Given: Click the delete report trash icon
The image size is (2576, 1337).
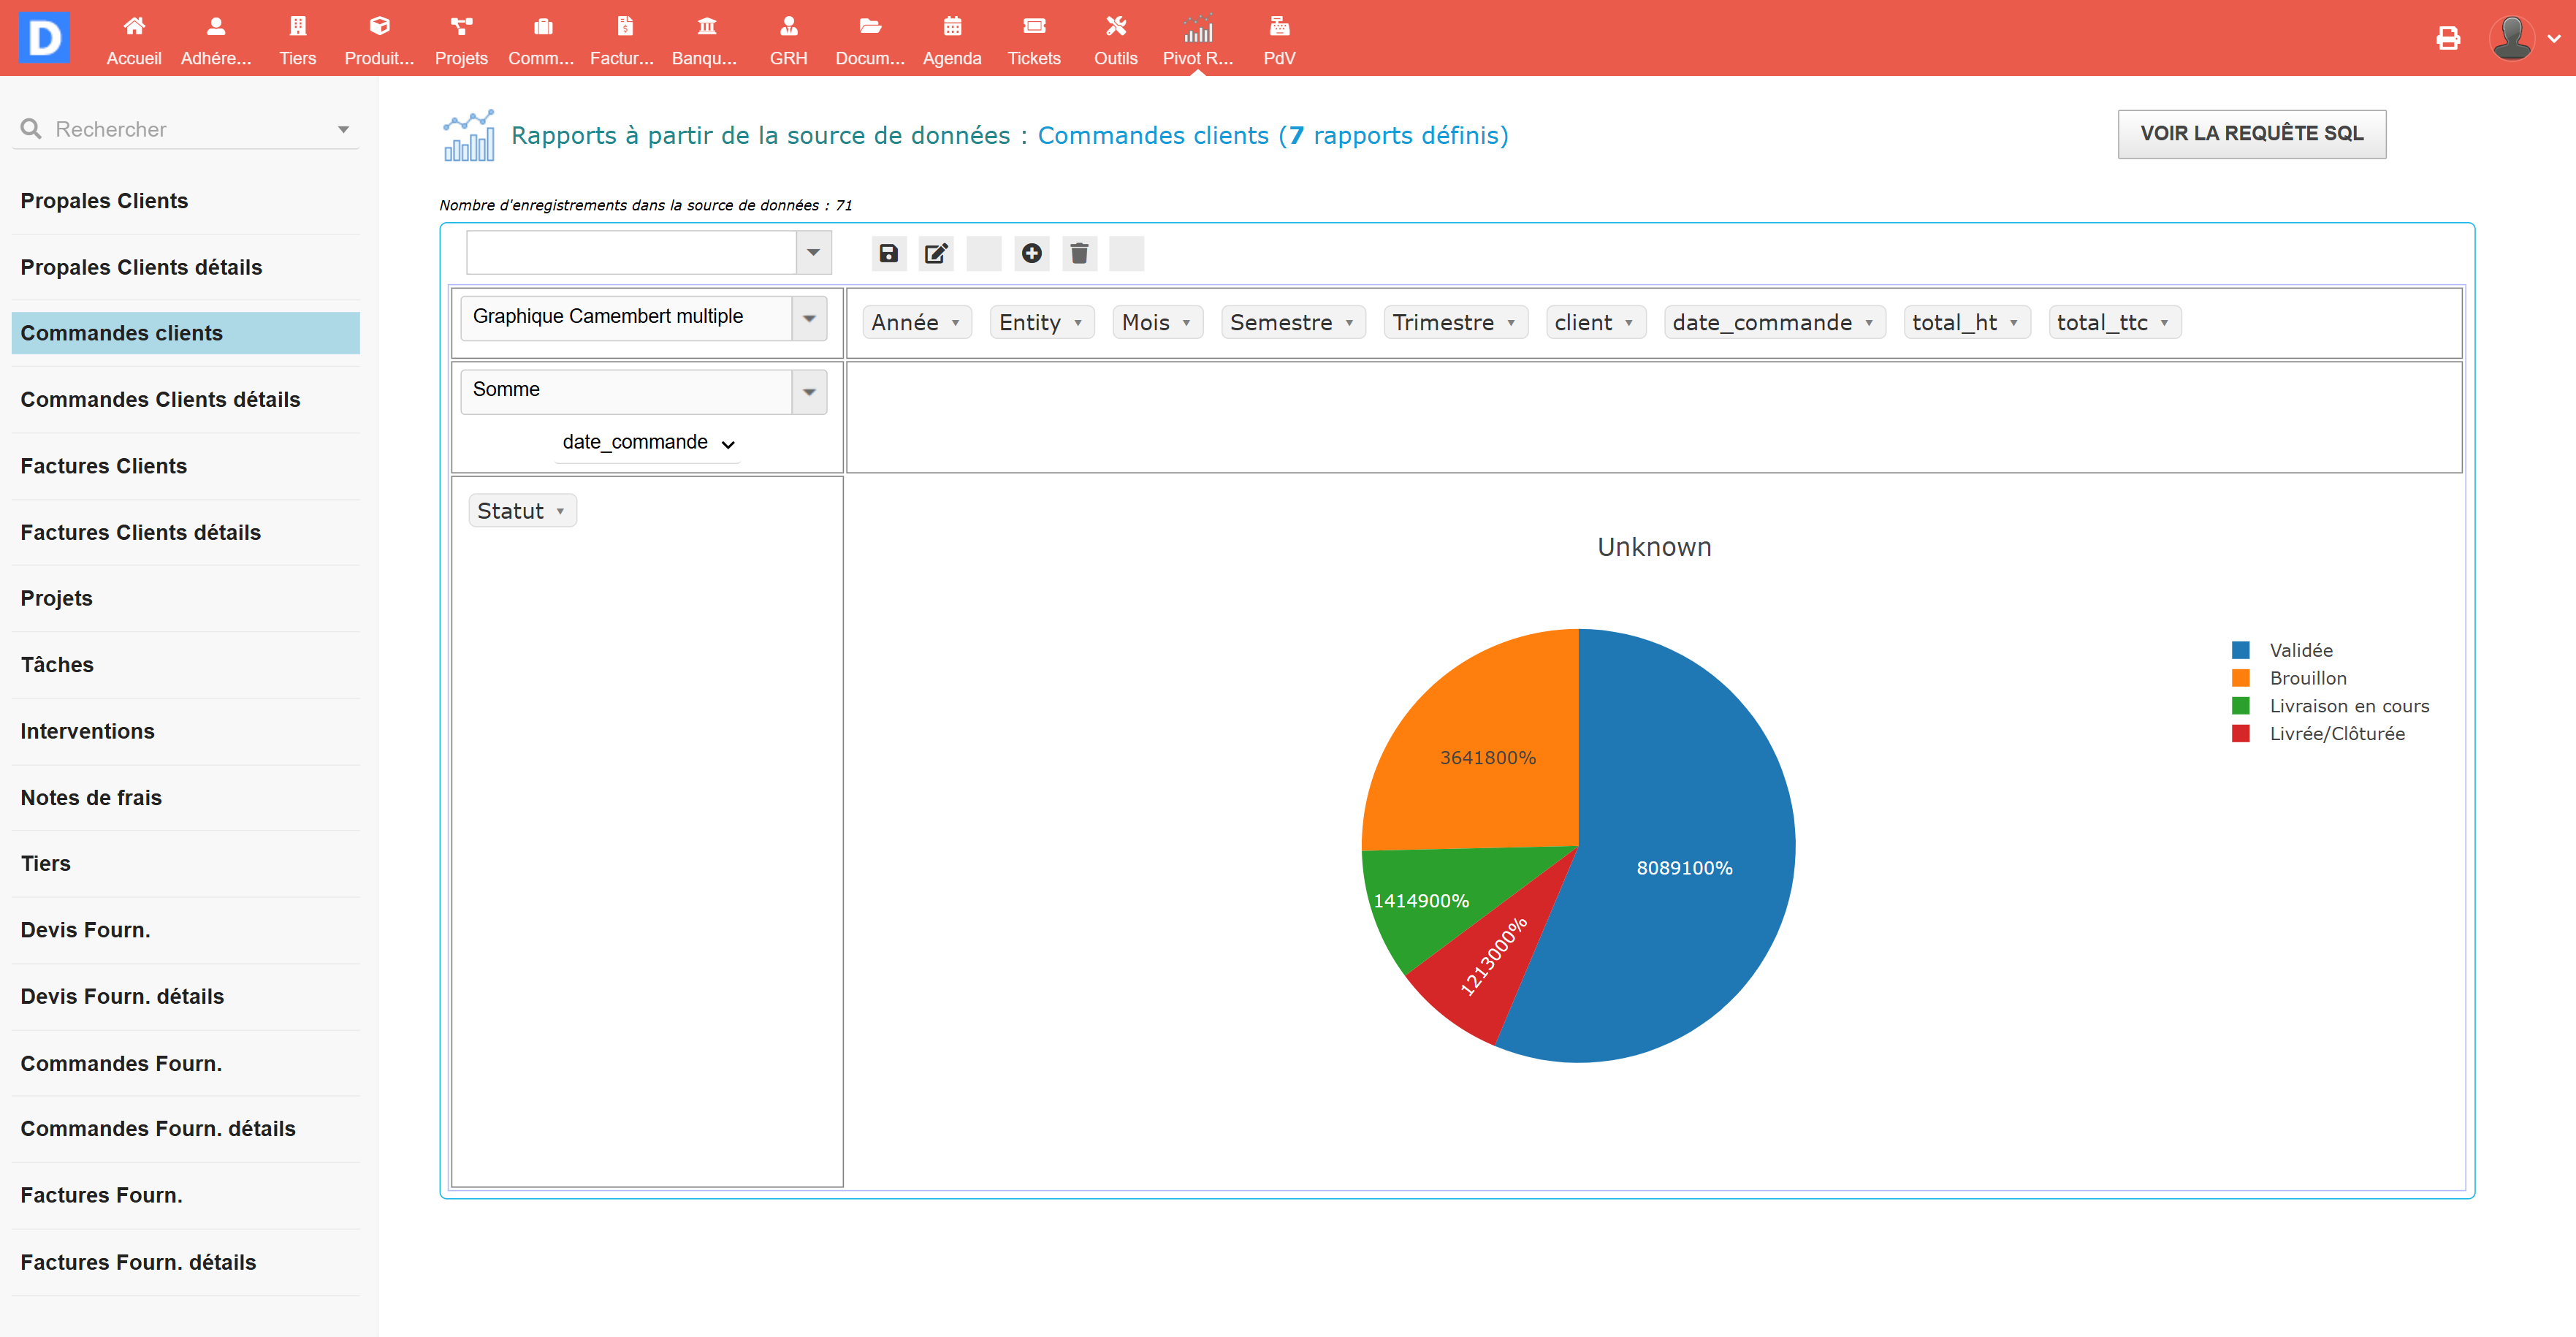Looking at the screenshot, I should coord(1079,253).
